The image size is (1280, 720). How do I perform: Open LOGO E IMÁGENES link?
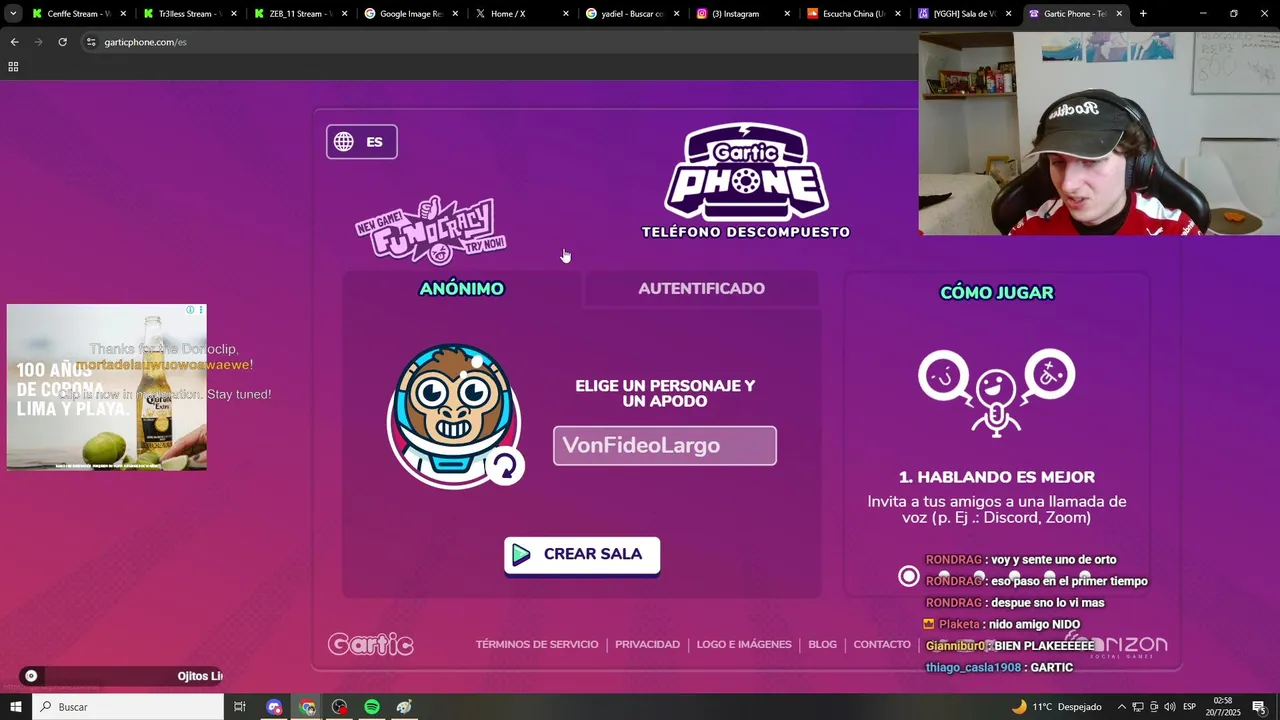(744, 645)
